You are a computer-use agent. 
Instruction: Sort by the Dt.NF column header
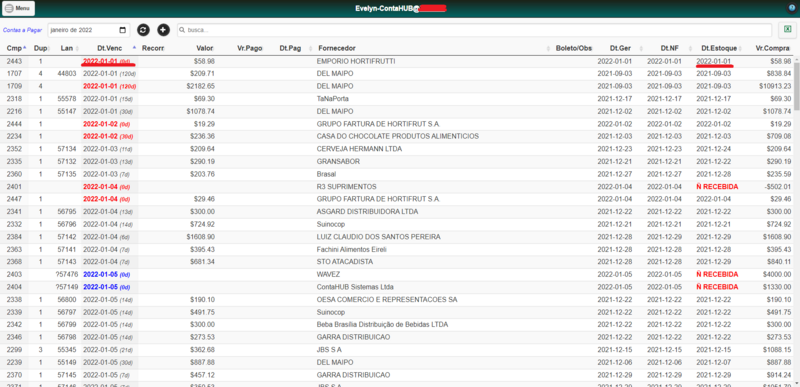[x=669, y=48]
